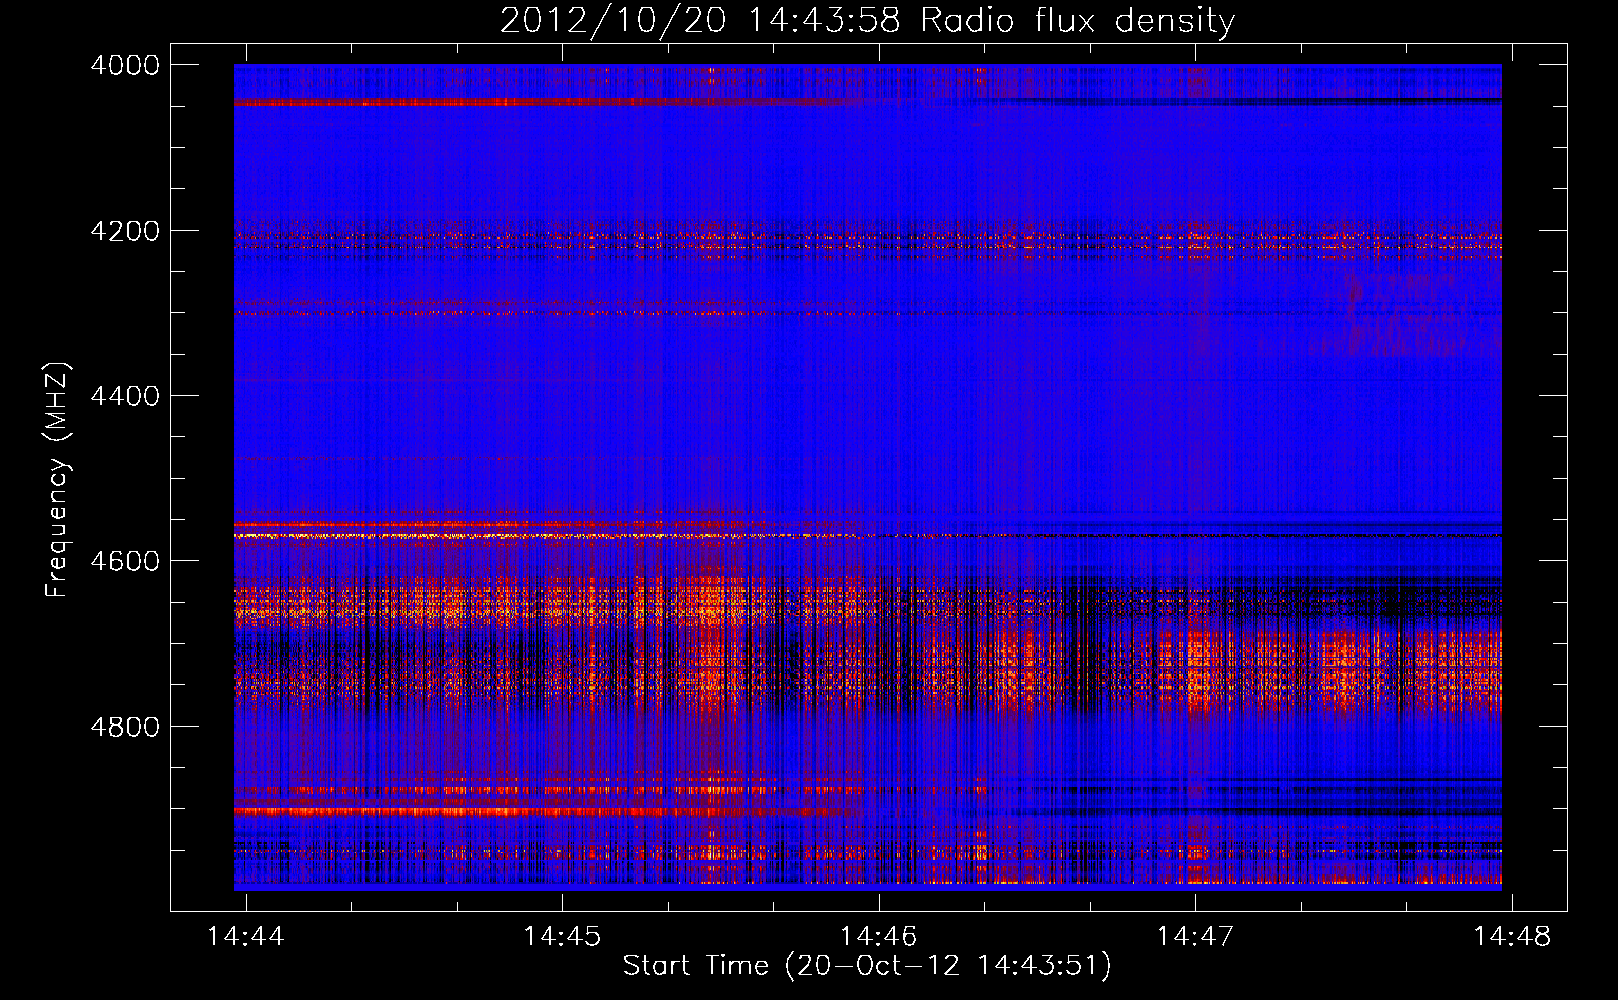Viewport: 1618px width, 1000px height.
Task: Click the "Start Time (20-Oct-12 14:43:51)" label
Action: click(867, 966)
